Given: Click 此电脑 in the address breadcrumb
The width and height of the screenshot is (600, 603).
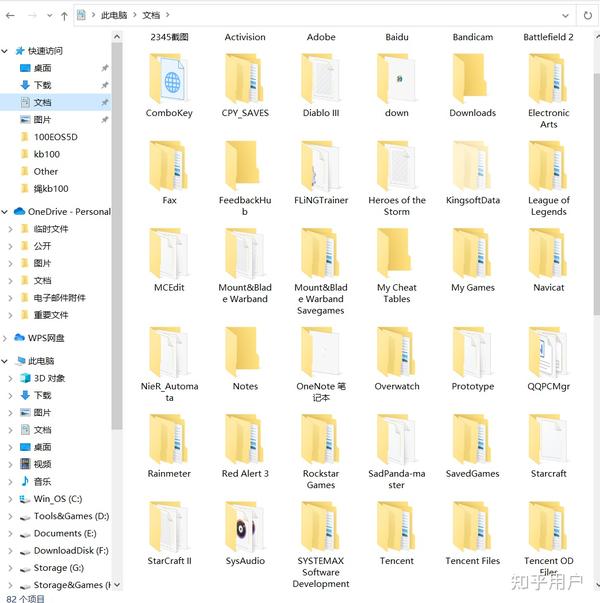Looking at the screenshot, I should coord(114,15).
